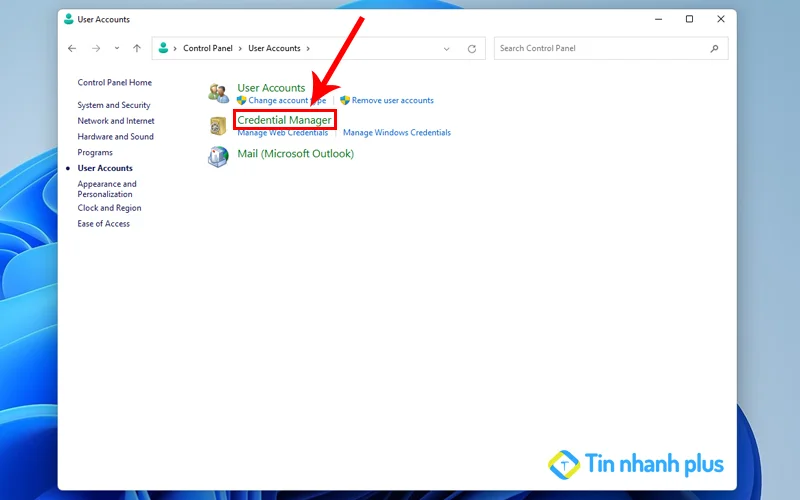Click Change account type link

pos(287,101)
